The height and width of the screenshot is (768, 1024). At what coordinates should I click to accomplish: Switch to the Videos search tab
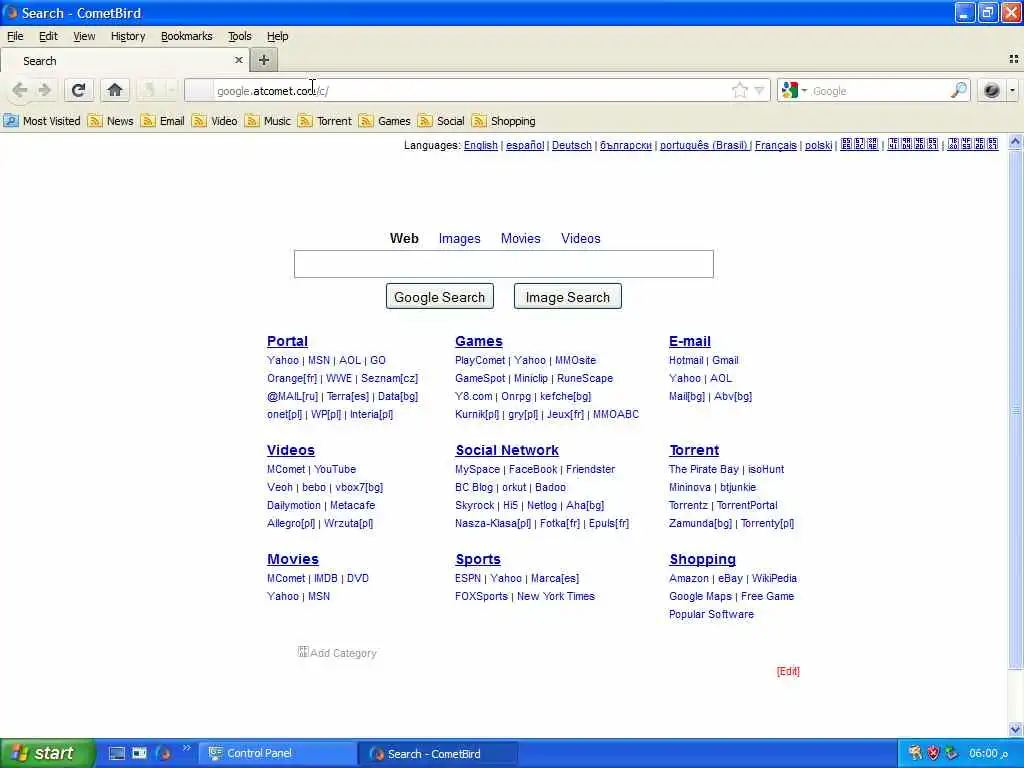581,238
